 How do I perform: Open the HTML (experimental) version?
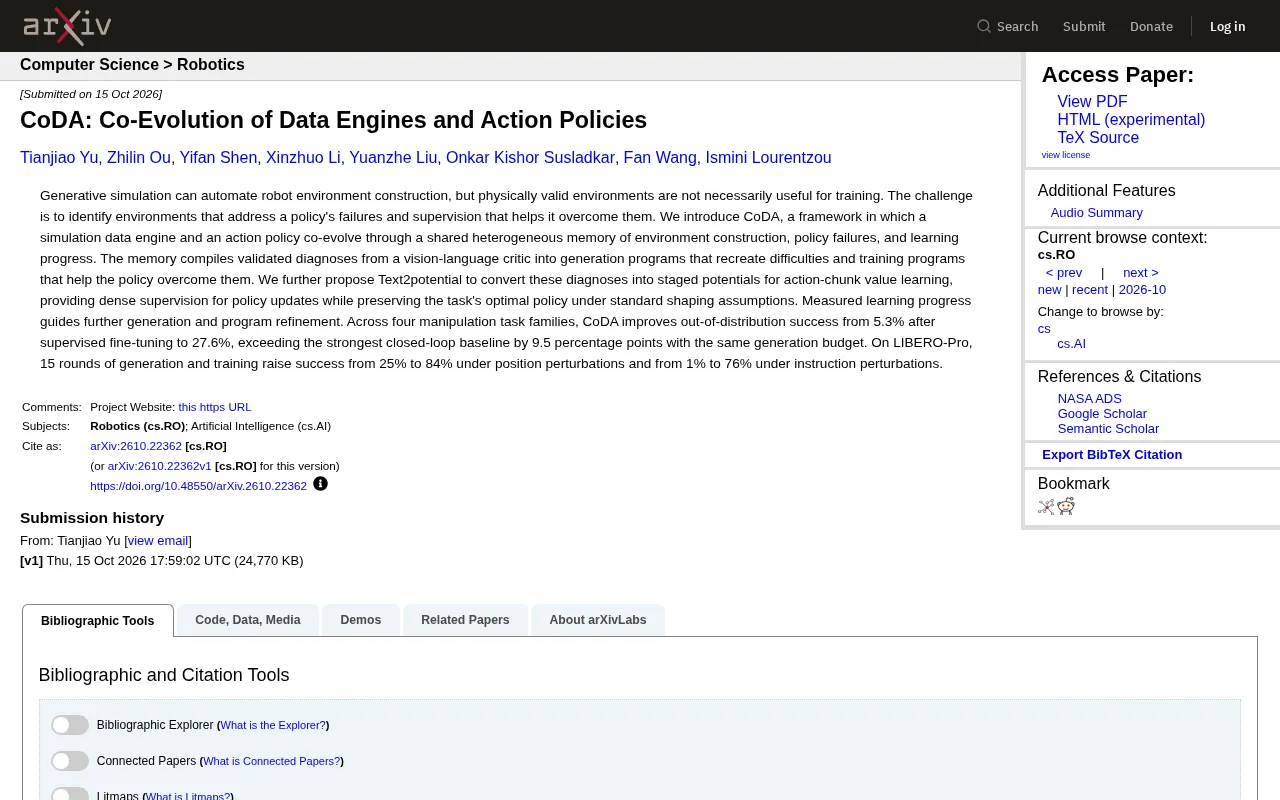point(1131,120)
